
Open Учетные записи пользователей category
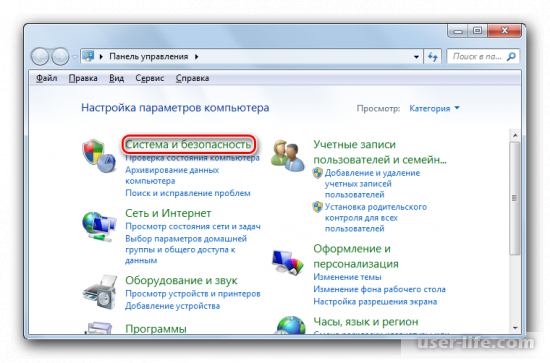(380, 152)
